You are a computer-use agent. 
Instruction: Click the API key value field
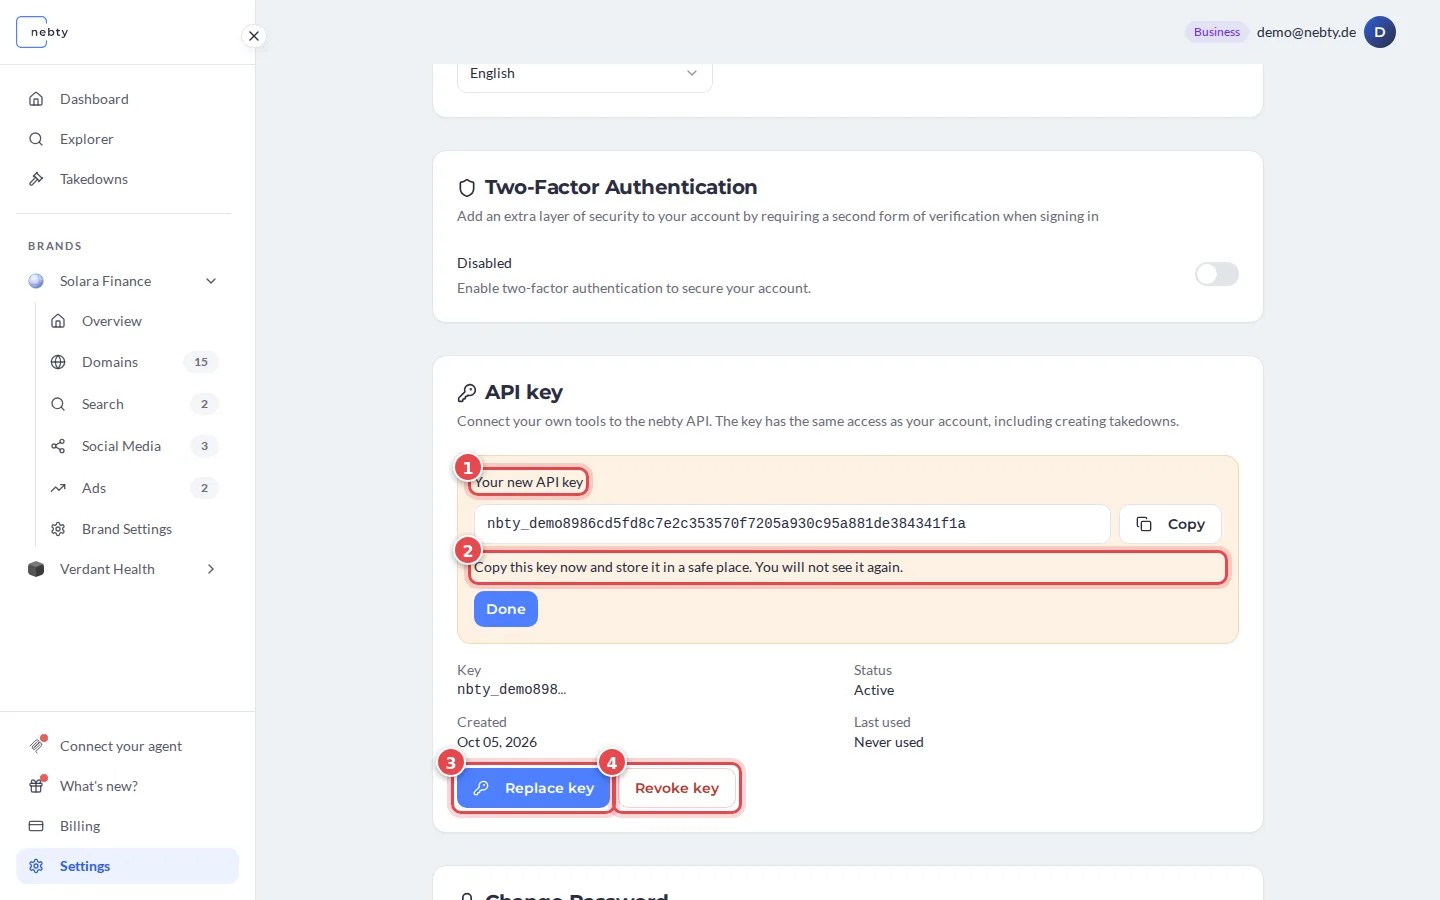[792, 524]
